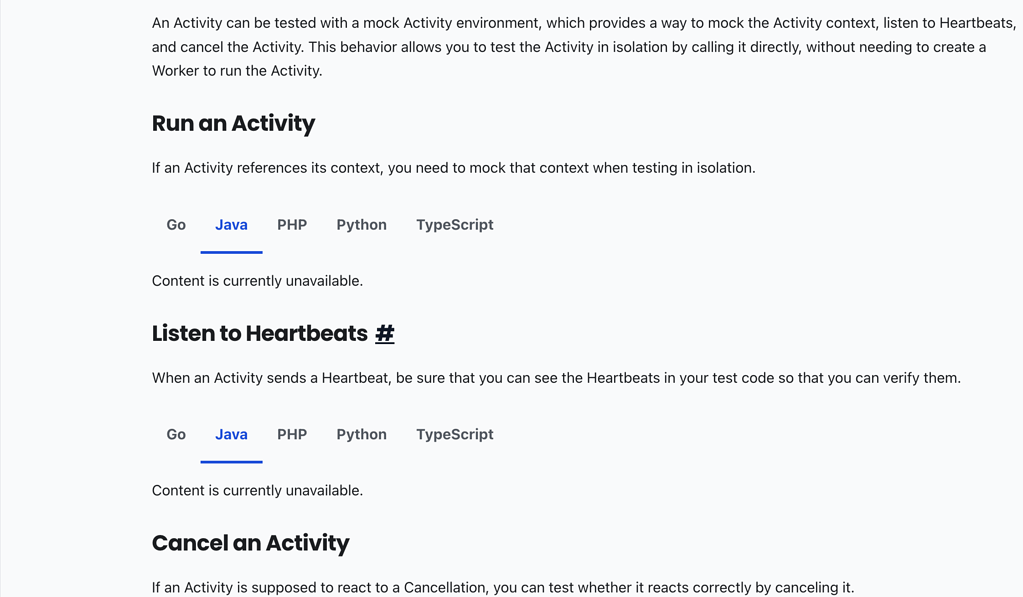Open the Python tab under Run an Activity
The width and height of the screenshot is (1023, 597).
pos(361,224)
